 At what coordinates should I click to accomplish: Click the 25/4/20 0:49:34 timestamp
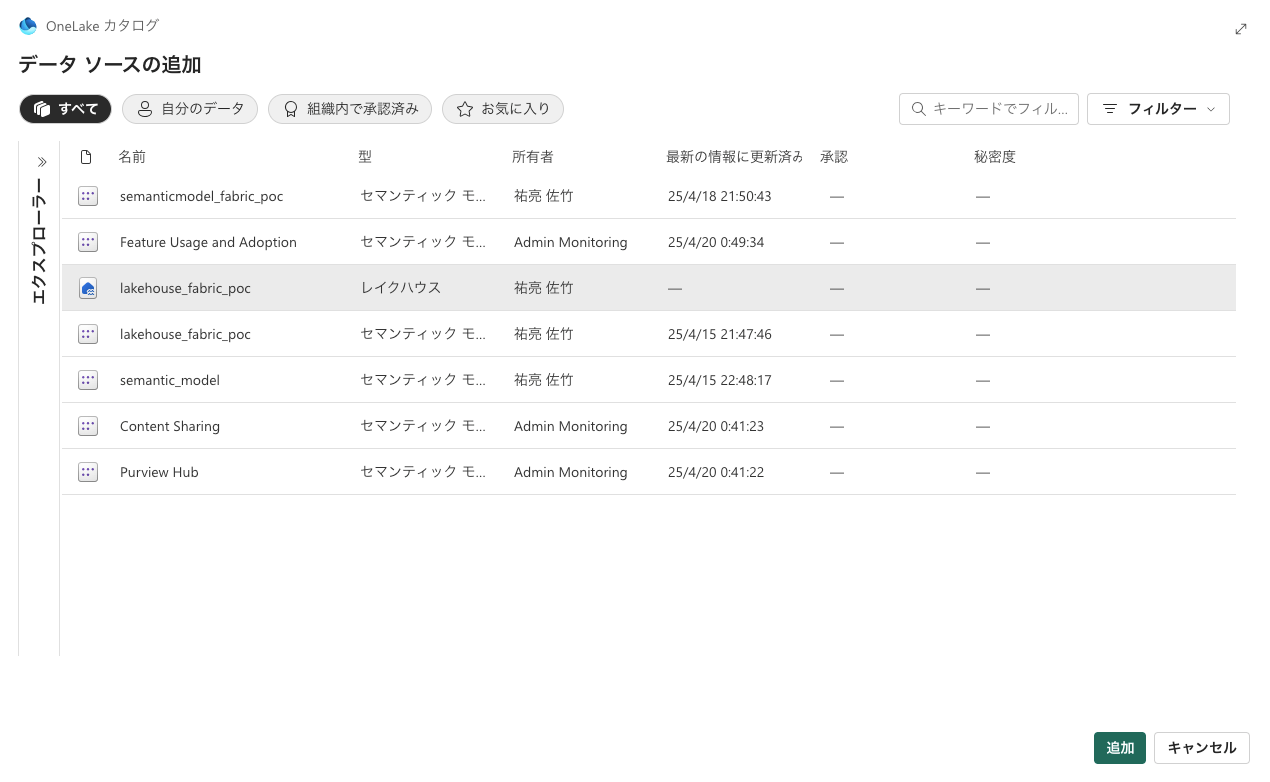[716, 242]
